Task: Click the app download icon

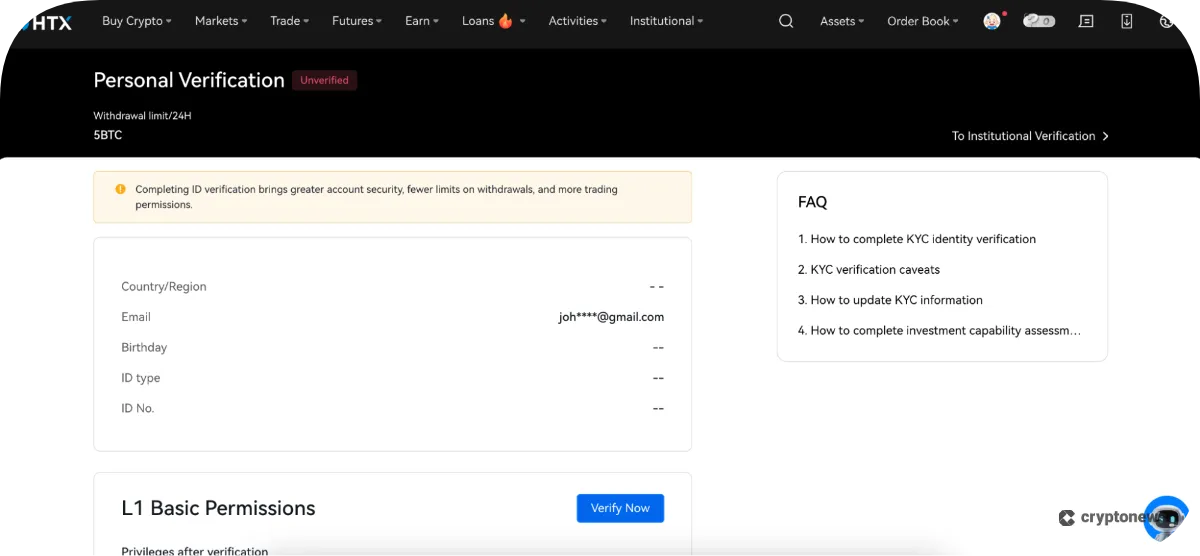Action: coord(1127,21)
